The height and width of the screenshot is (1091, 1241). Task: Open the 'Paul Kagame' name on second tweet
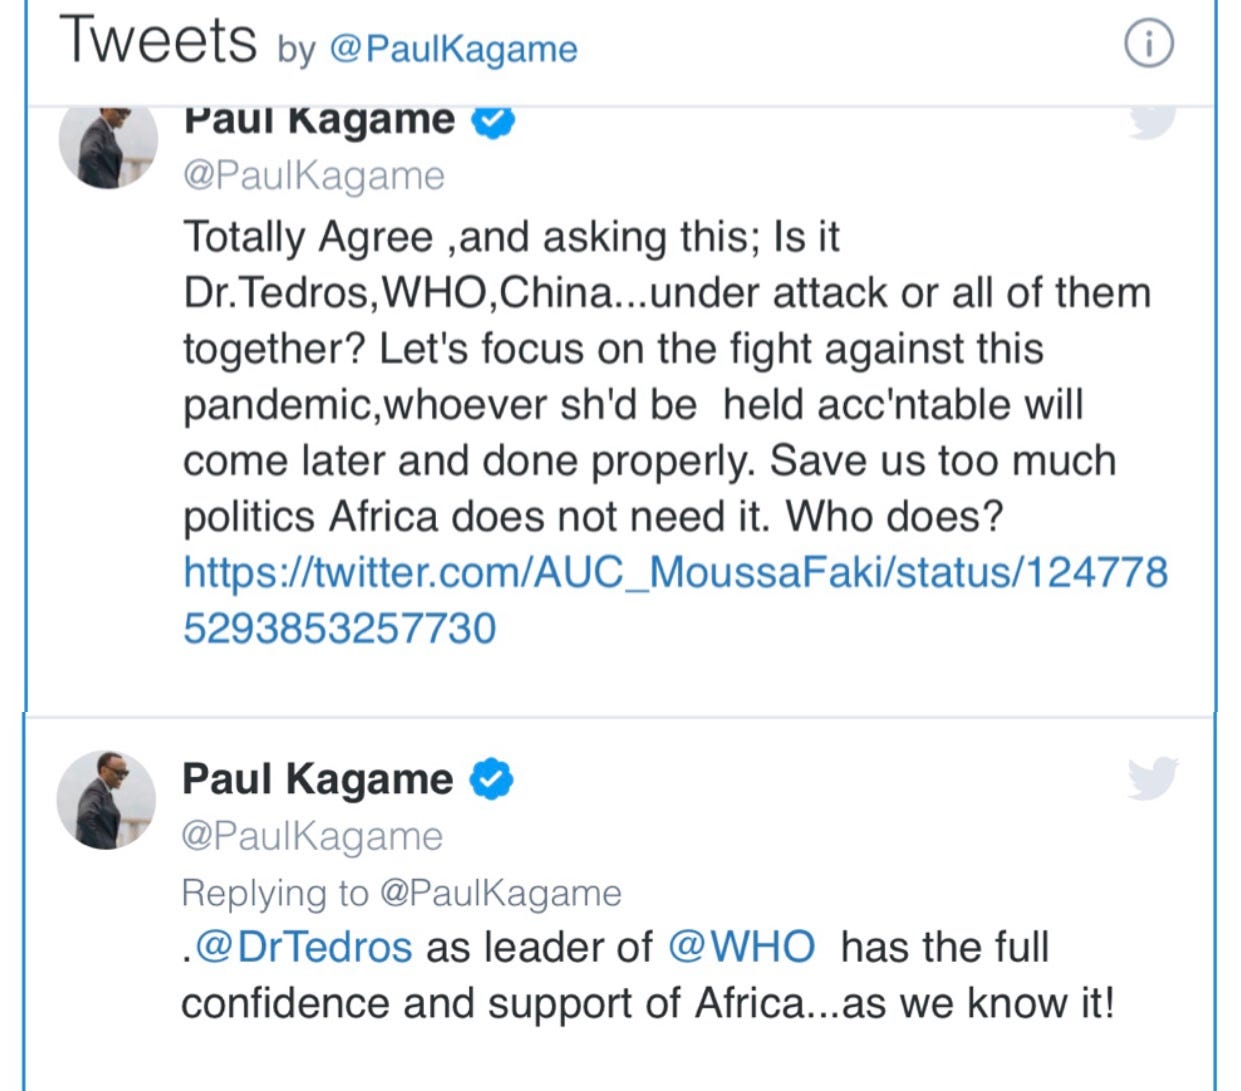pyautogui.click(x=317, y=779)
